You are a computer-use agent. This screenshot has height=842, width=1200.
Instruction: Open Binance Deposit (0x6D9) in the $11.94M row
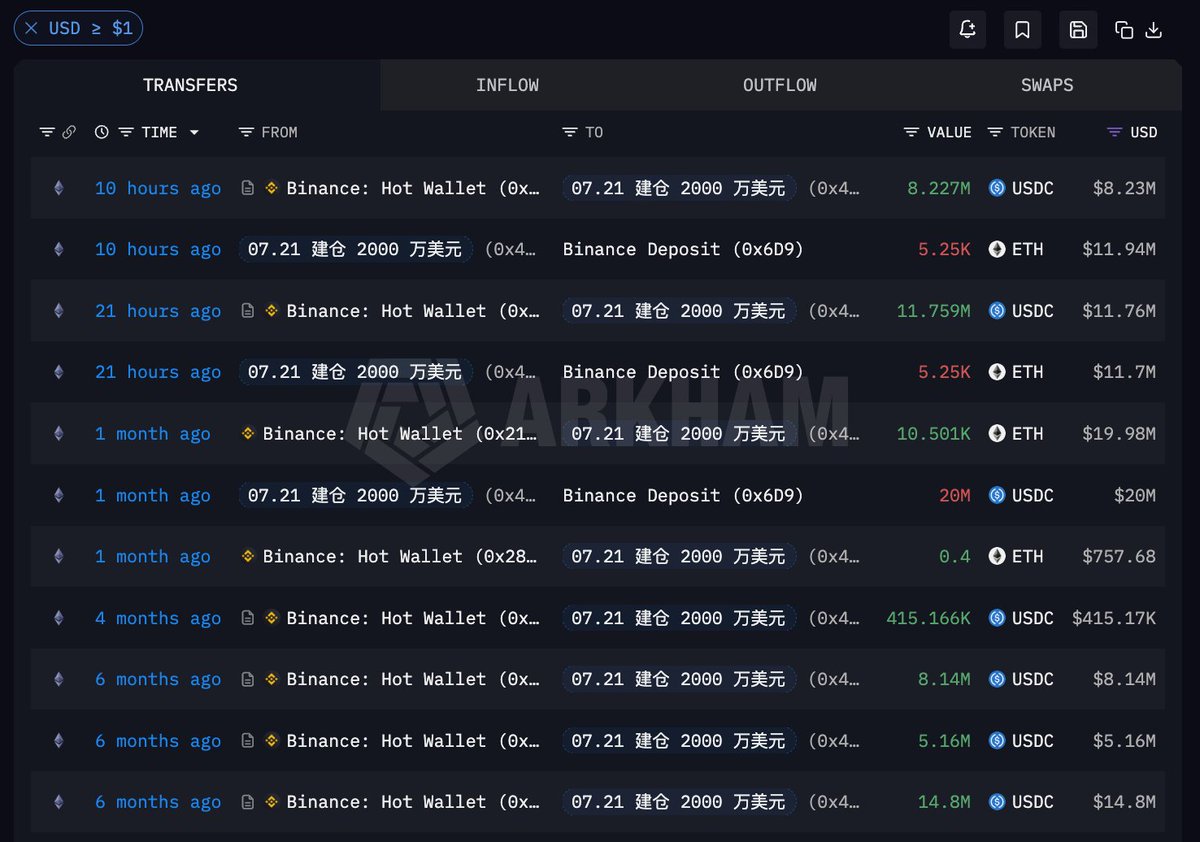tap(683, 249)
